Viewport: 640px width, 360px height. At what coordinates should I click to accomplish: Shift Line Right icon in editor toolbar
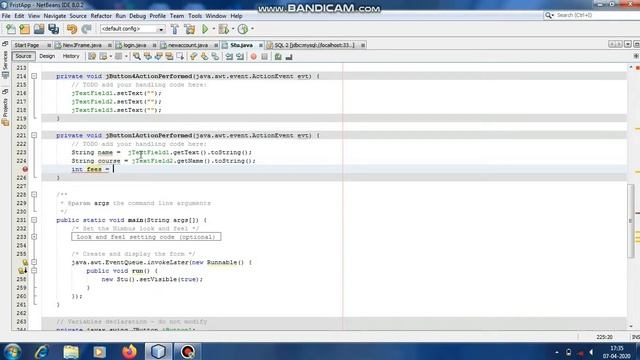(240, 56)
